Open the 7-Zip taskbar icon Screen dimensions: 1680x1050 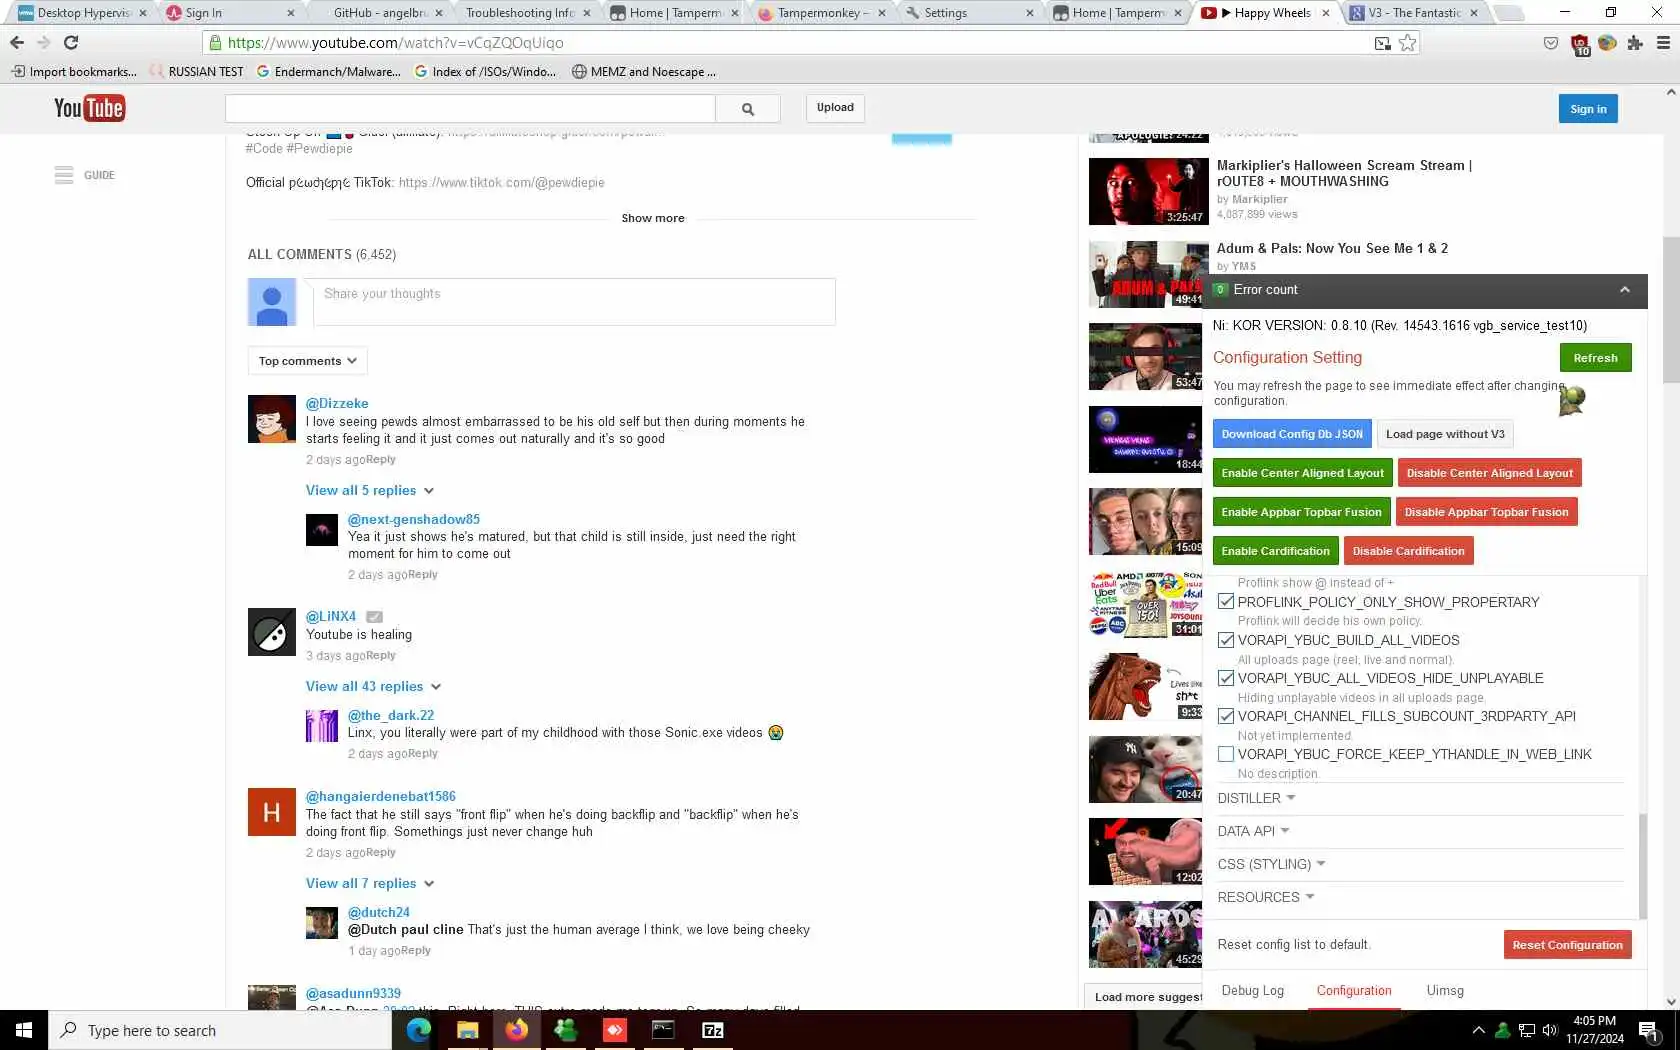point(712,1030)
